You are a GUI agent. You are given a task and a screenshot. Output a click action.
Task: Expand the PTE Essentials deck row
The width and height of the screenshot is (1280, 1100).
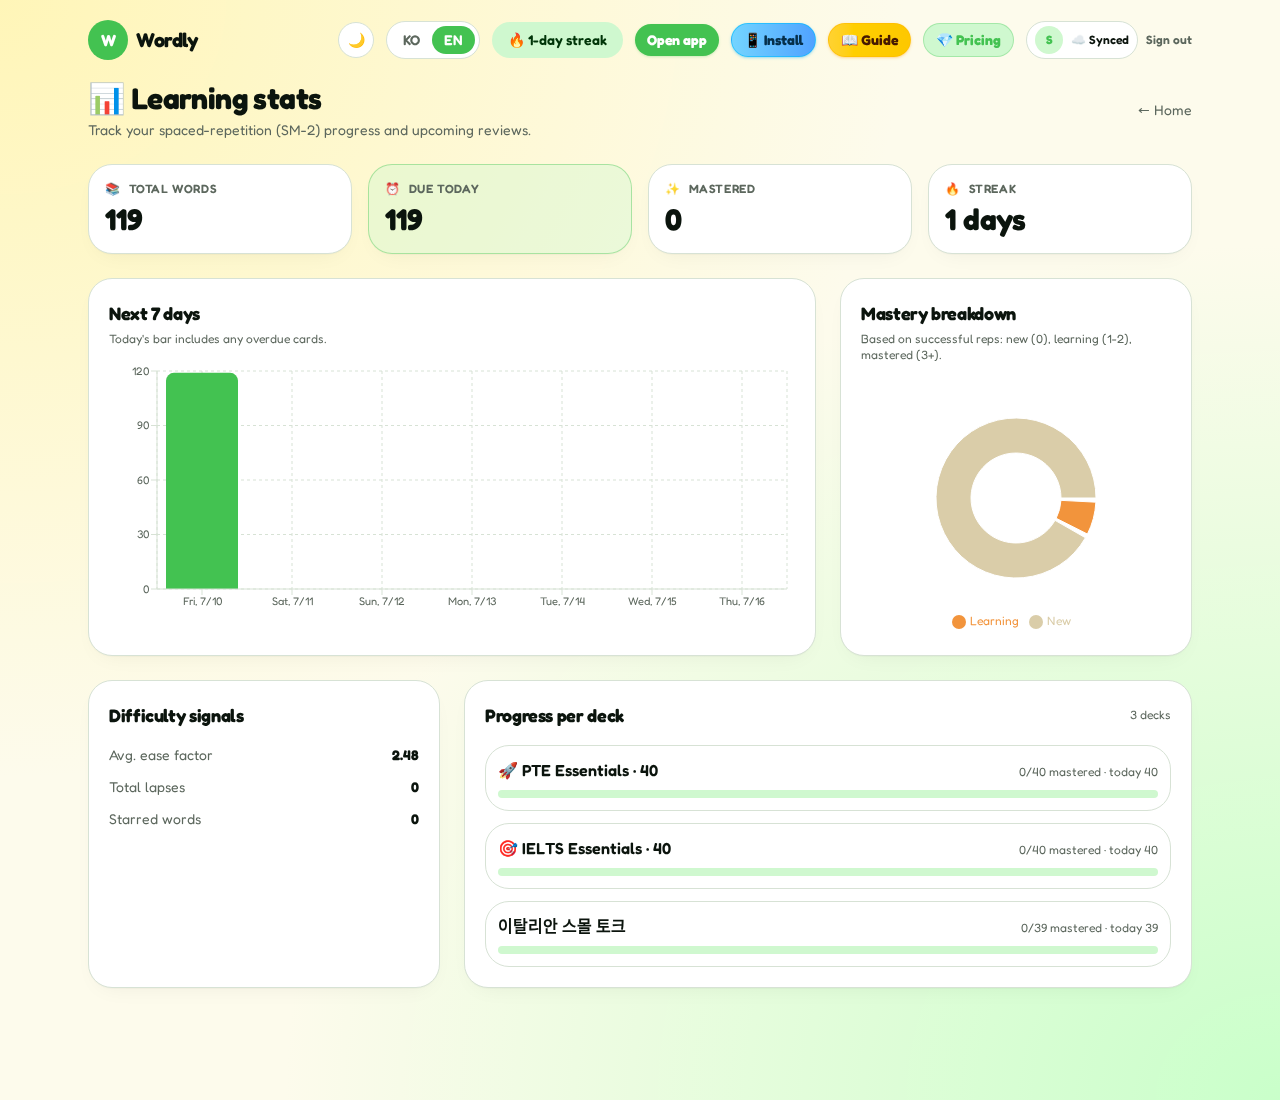point(828,778)
